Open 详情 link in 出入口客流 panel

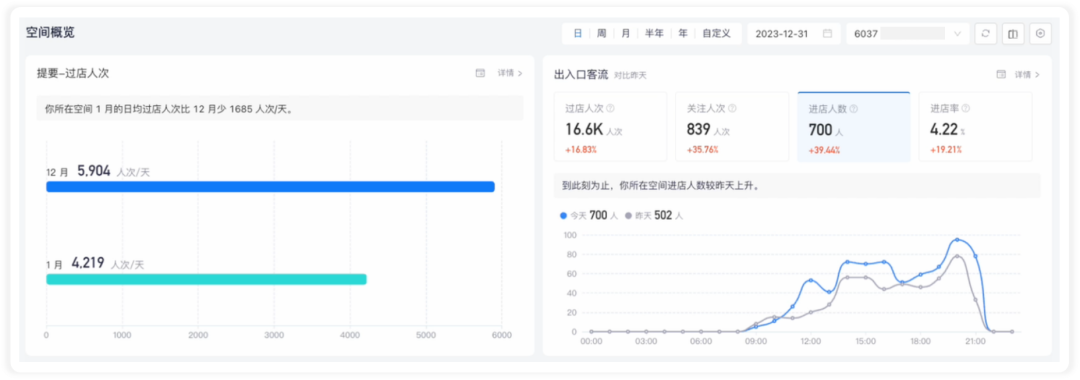click(x=1027, y=74)
